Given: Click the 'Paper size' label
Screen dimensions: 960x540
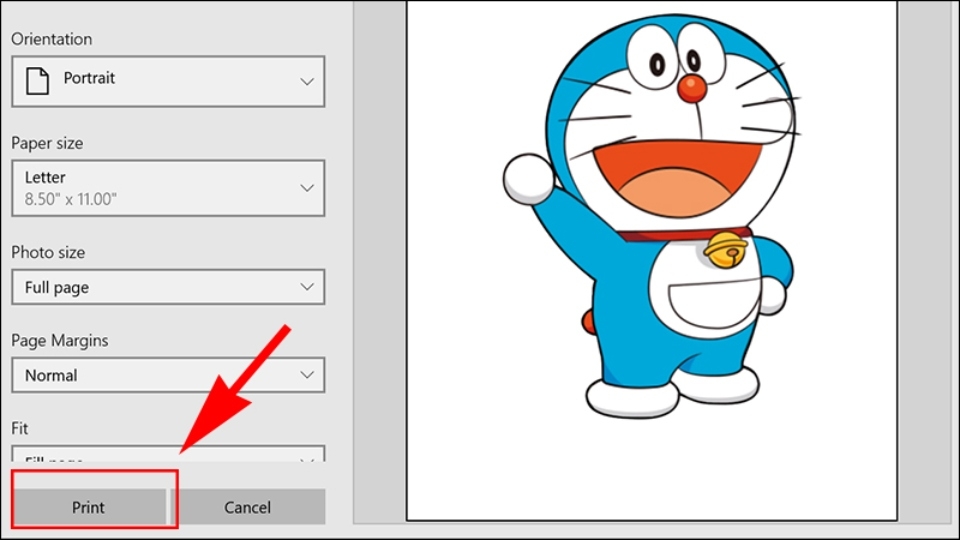Looking at the screenshot, I should click(47, 143).
